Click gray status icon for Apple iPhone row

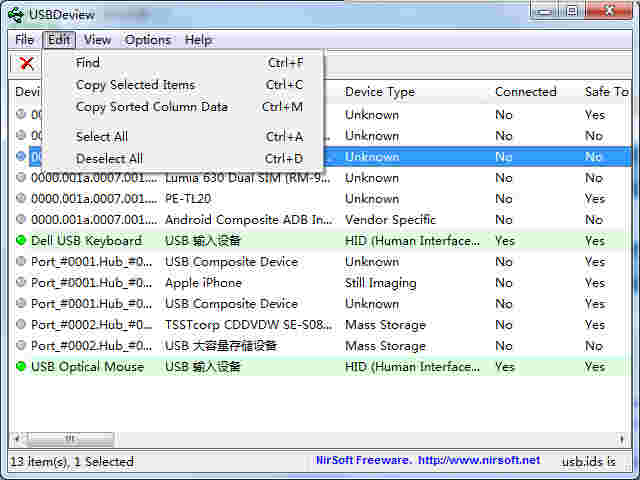click(21, 283)
